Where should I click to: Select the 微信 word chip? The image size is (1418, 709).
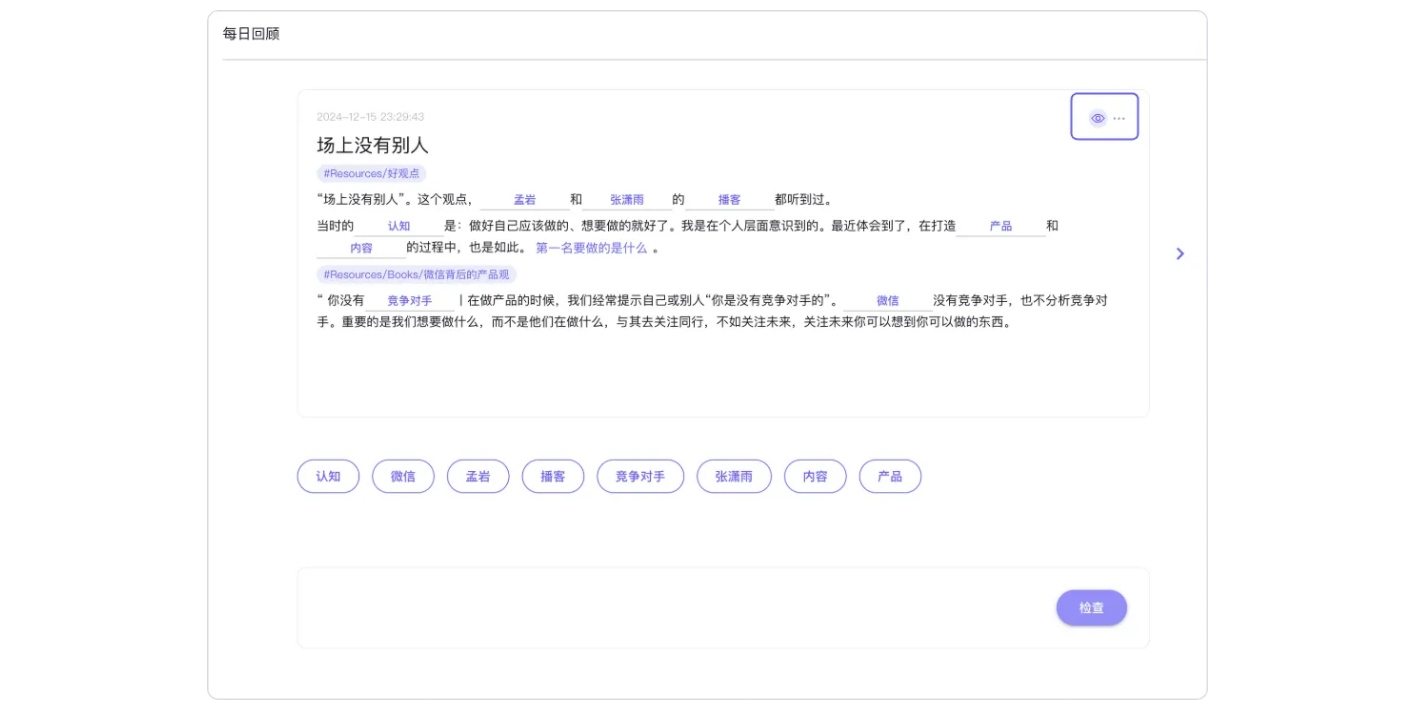click(403, 476)
